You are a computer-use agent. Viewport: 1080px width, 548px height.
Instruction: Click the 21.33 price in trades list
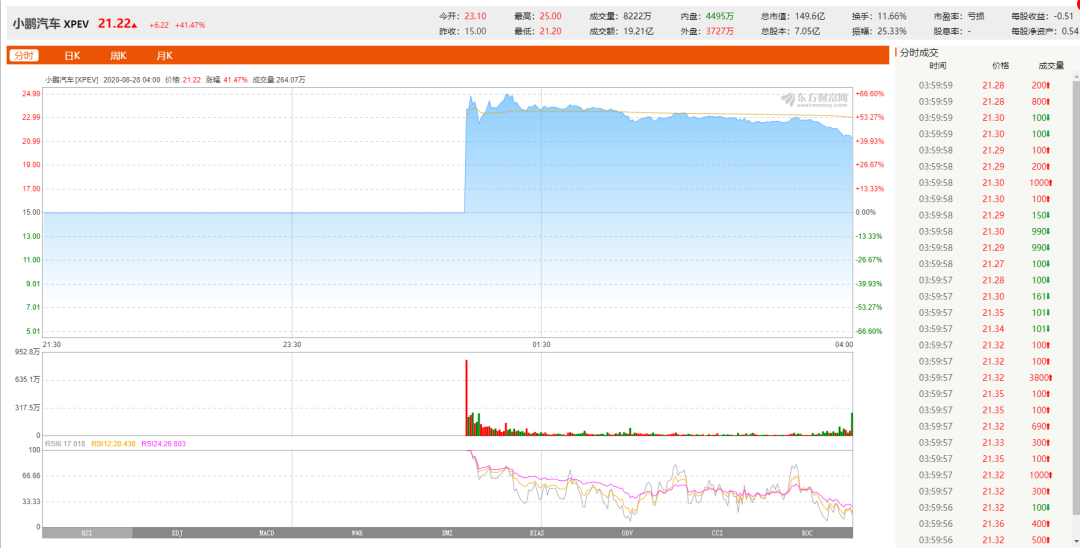993,443
